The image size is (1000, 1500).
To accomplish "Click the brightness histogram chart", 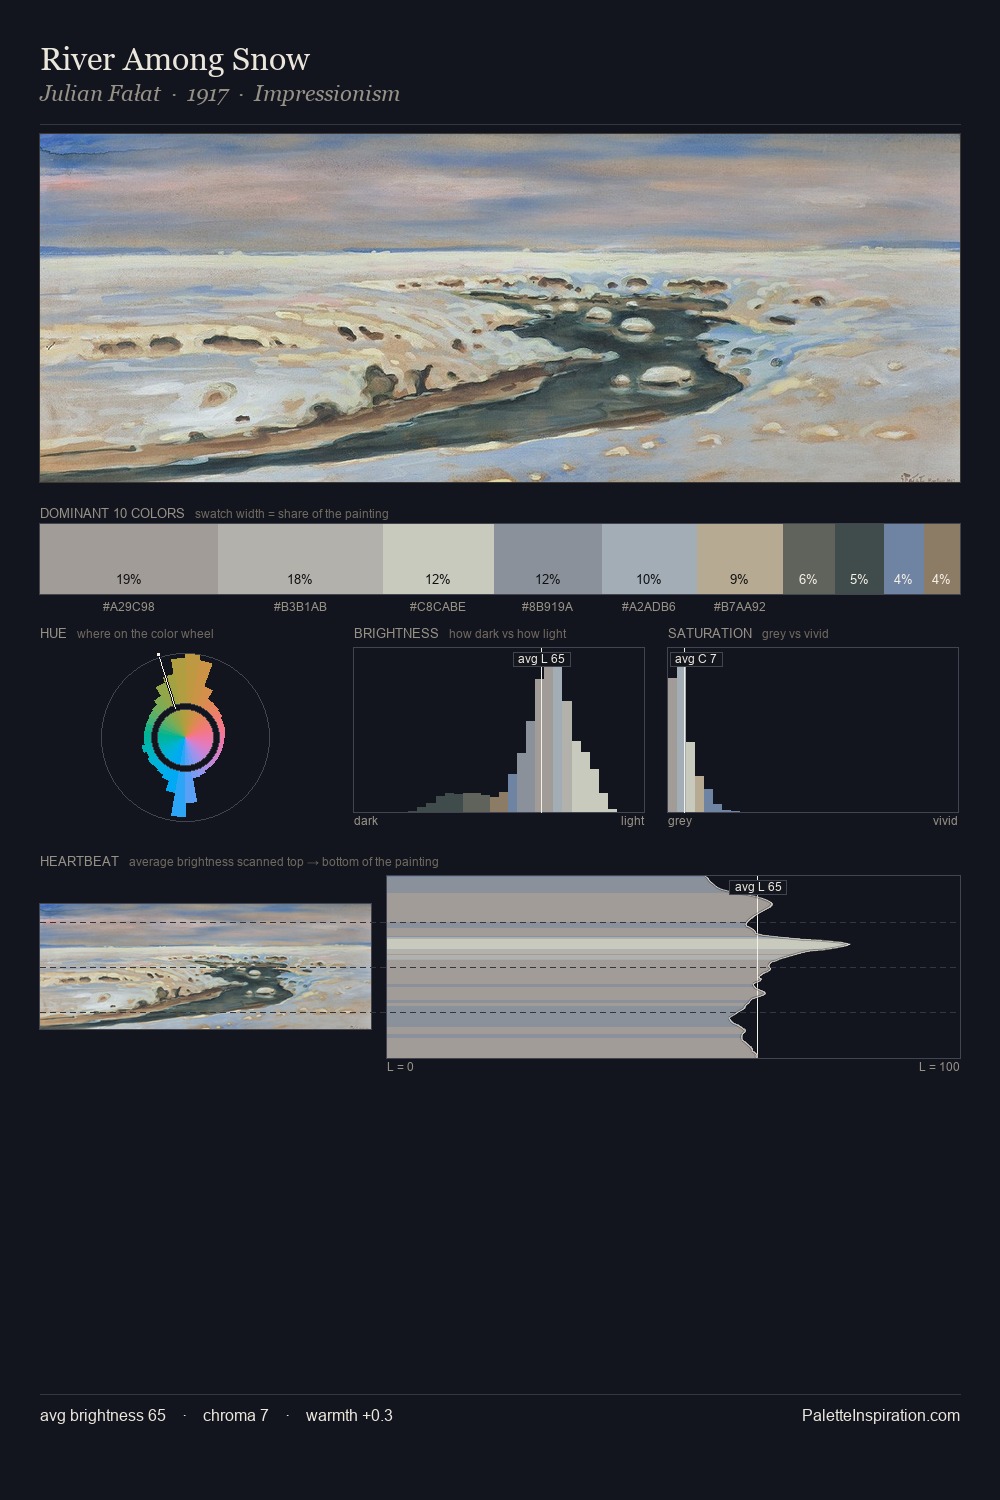I will pyautogui.click(x=499, y=730).
